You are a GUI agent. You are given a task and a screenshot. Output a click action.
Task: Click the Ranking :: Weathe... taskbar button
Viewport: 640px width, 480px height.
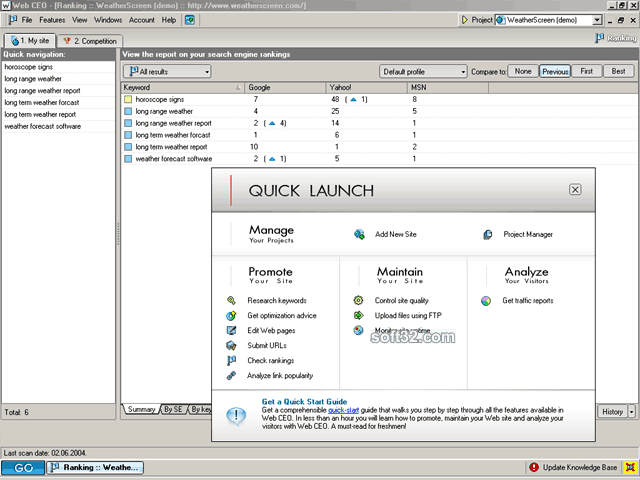point(95,467)
